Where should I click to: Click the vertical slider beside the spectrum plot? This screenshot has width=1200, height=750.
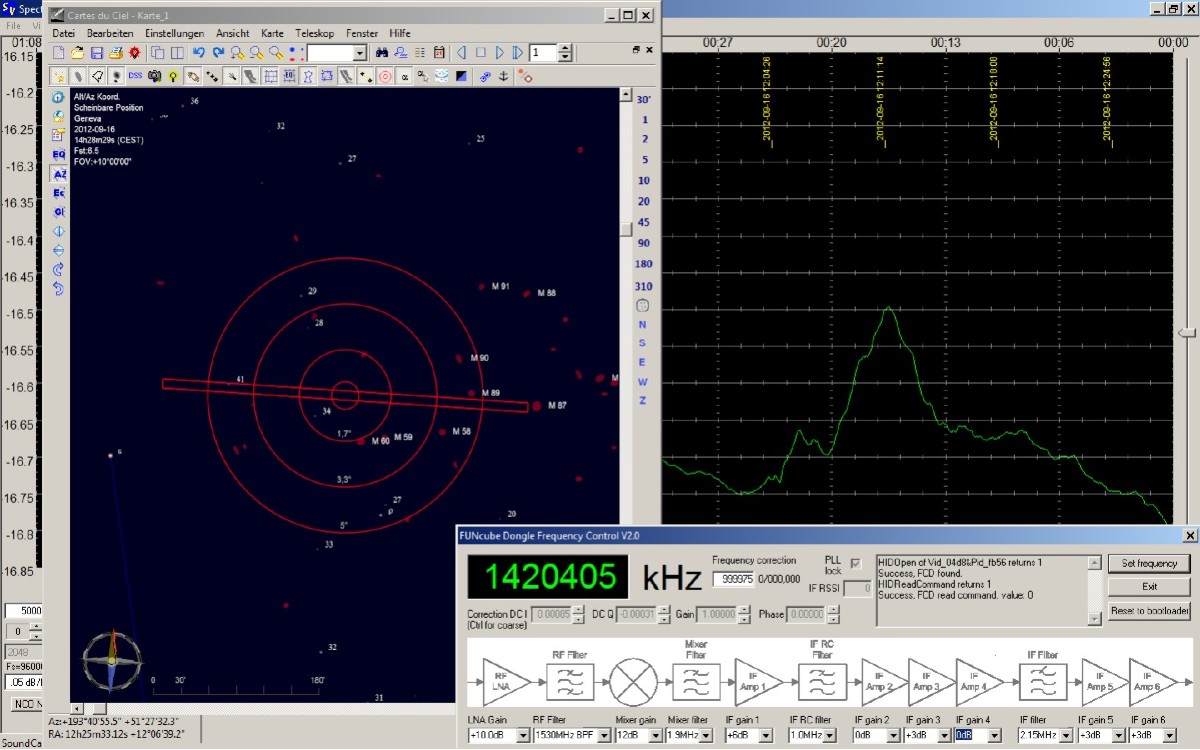click(1186, 332)
